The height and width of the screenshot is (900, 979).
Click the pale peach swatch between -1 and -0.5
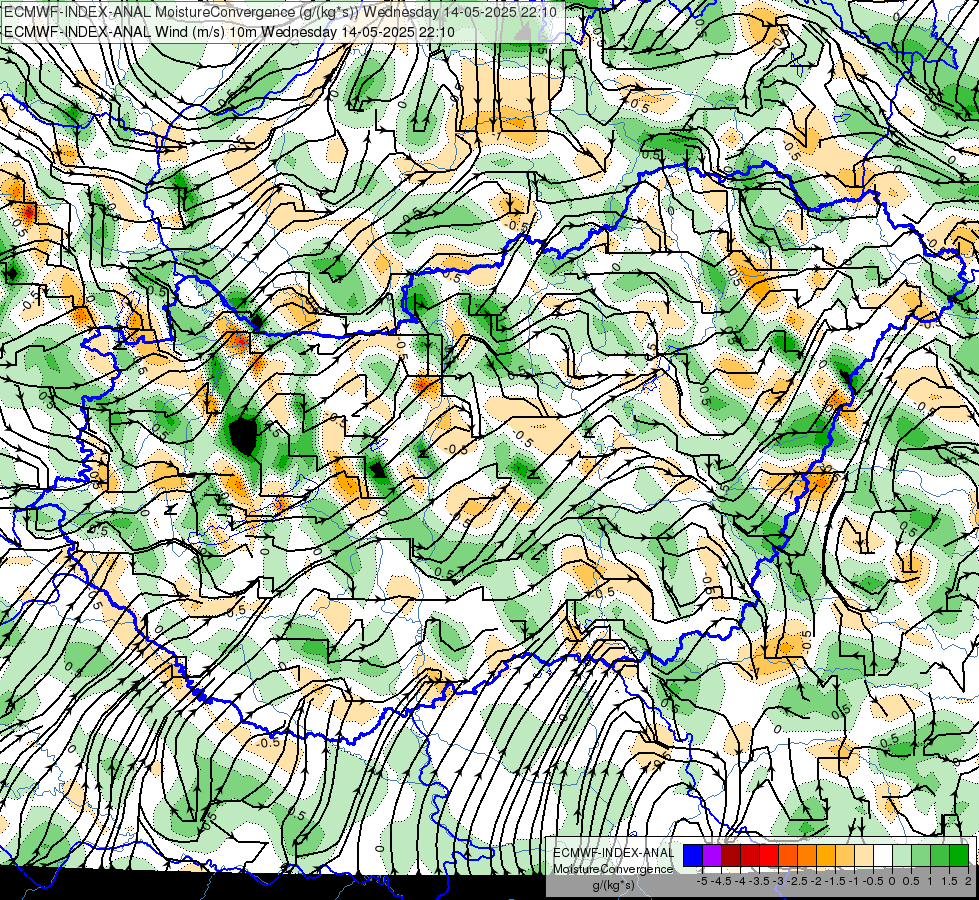[864, 856]
